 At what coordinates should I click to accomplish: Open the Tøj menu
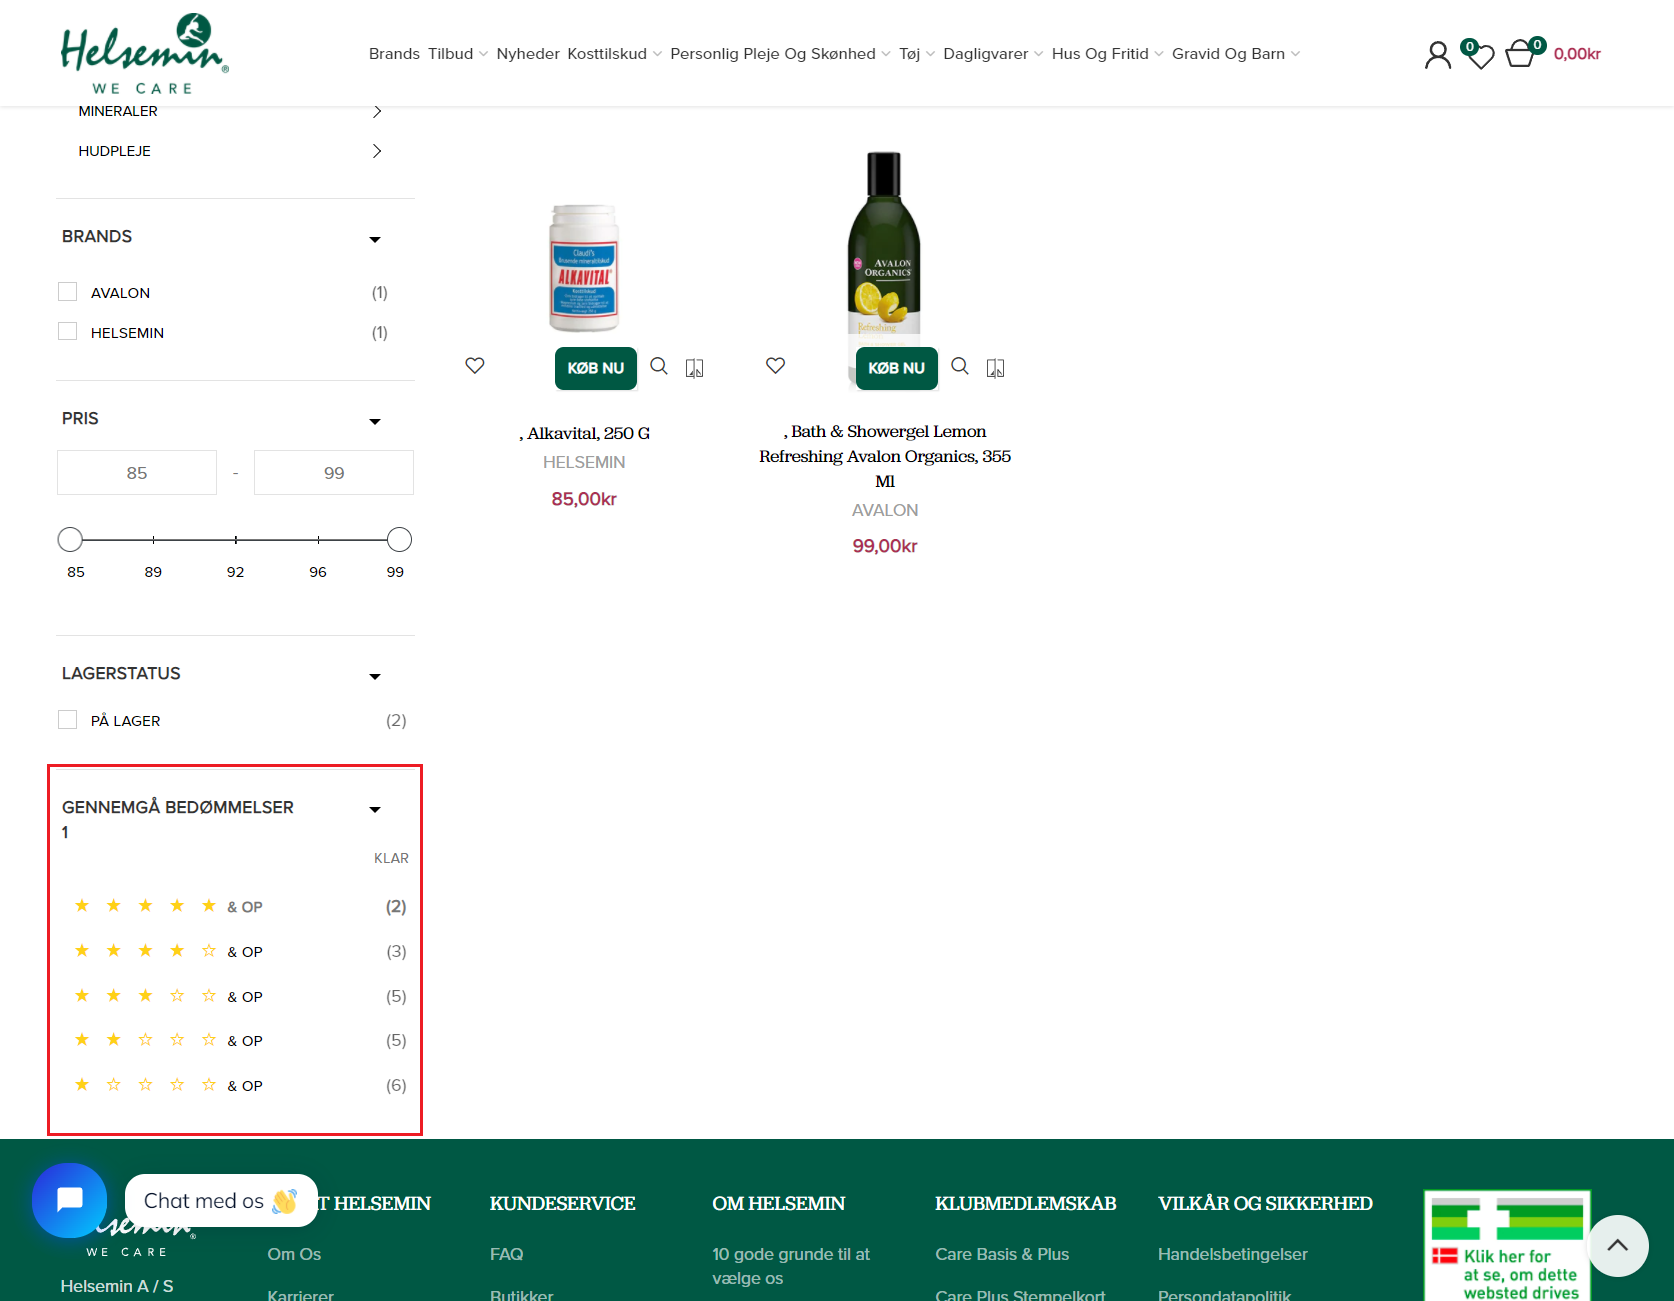coord(917,54)
